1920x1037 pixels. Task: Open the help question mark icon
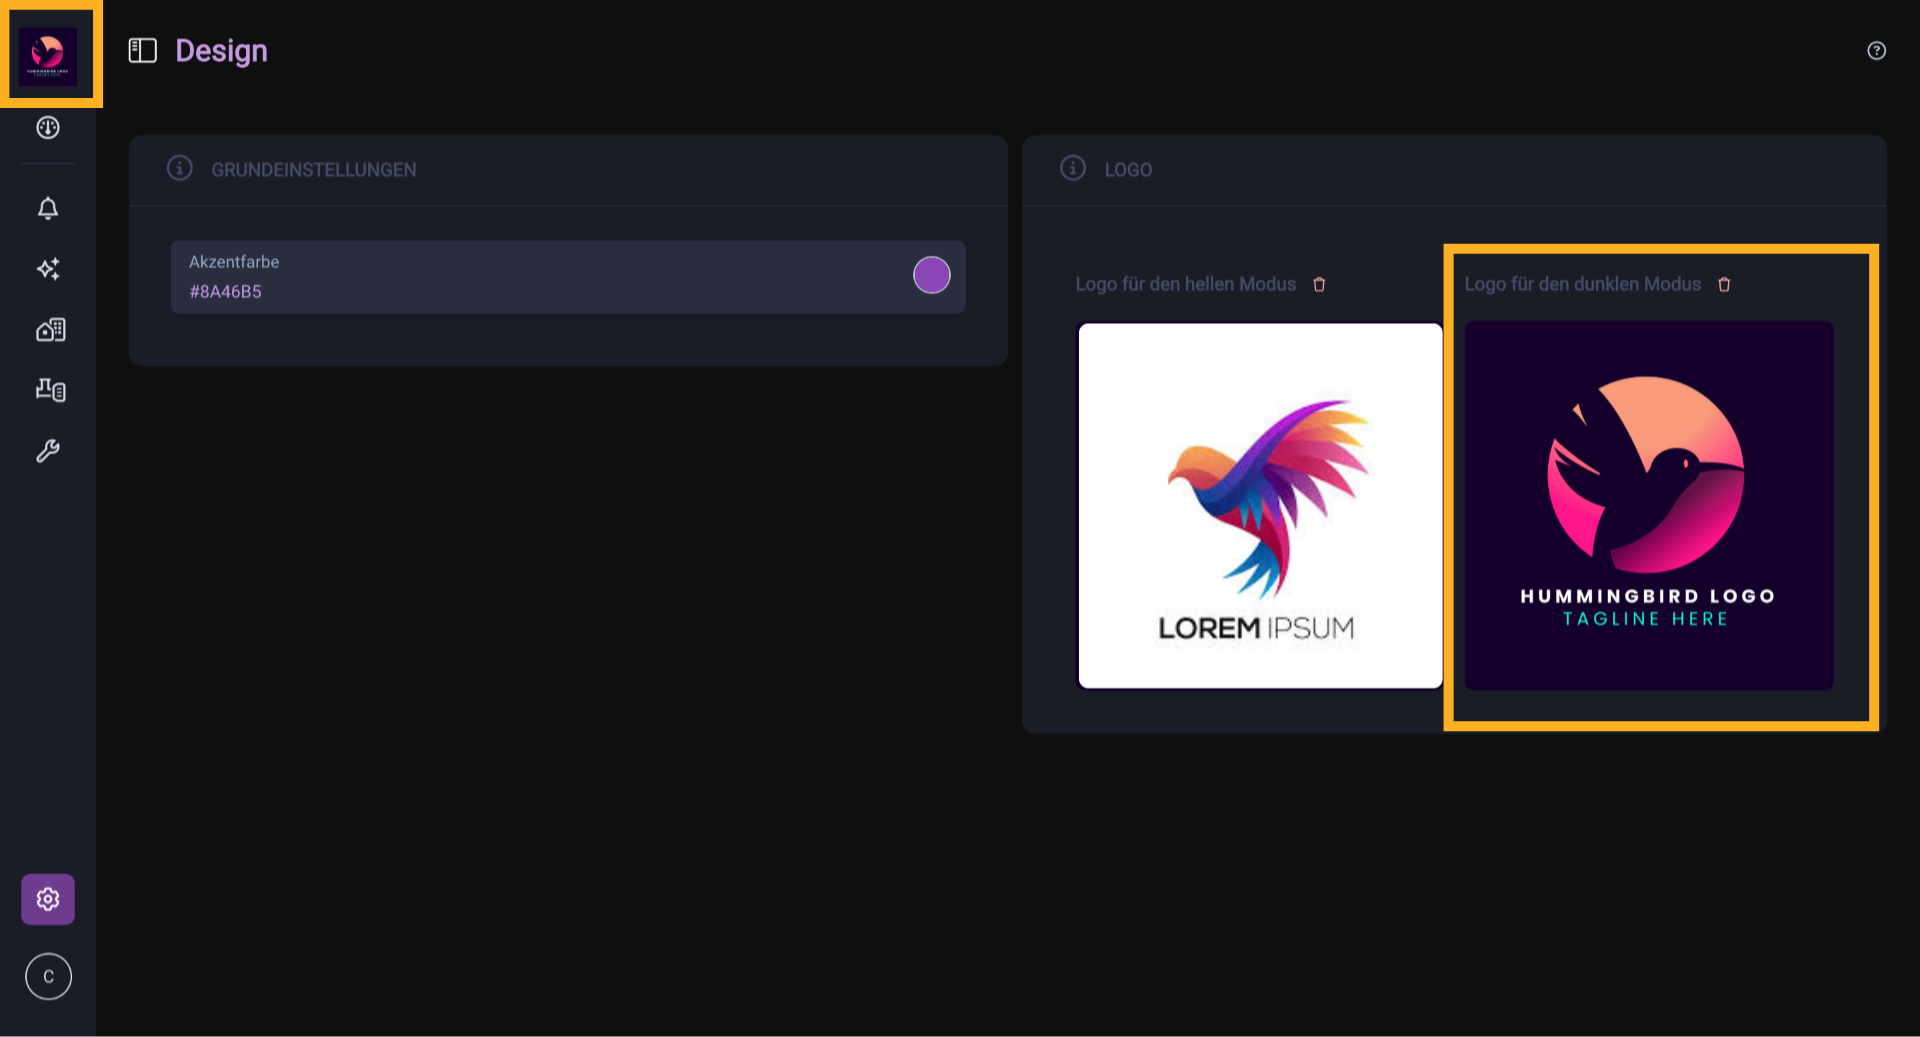(x=1876, y=51)
